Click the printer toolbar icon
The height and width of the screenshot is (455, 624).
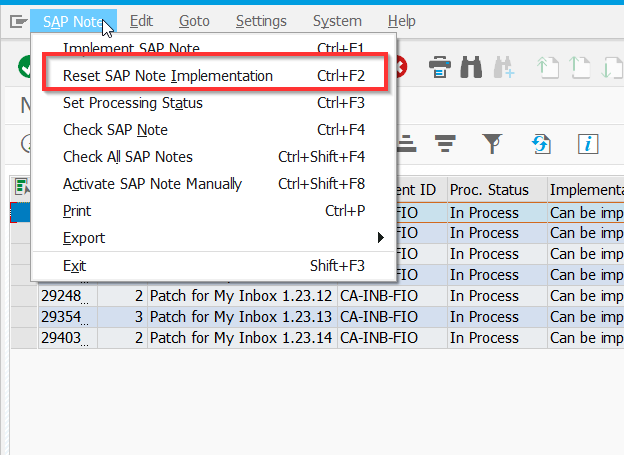[x=440, y=67]
